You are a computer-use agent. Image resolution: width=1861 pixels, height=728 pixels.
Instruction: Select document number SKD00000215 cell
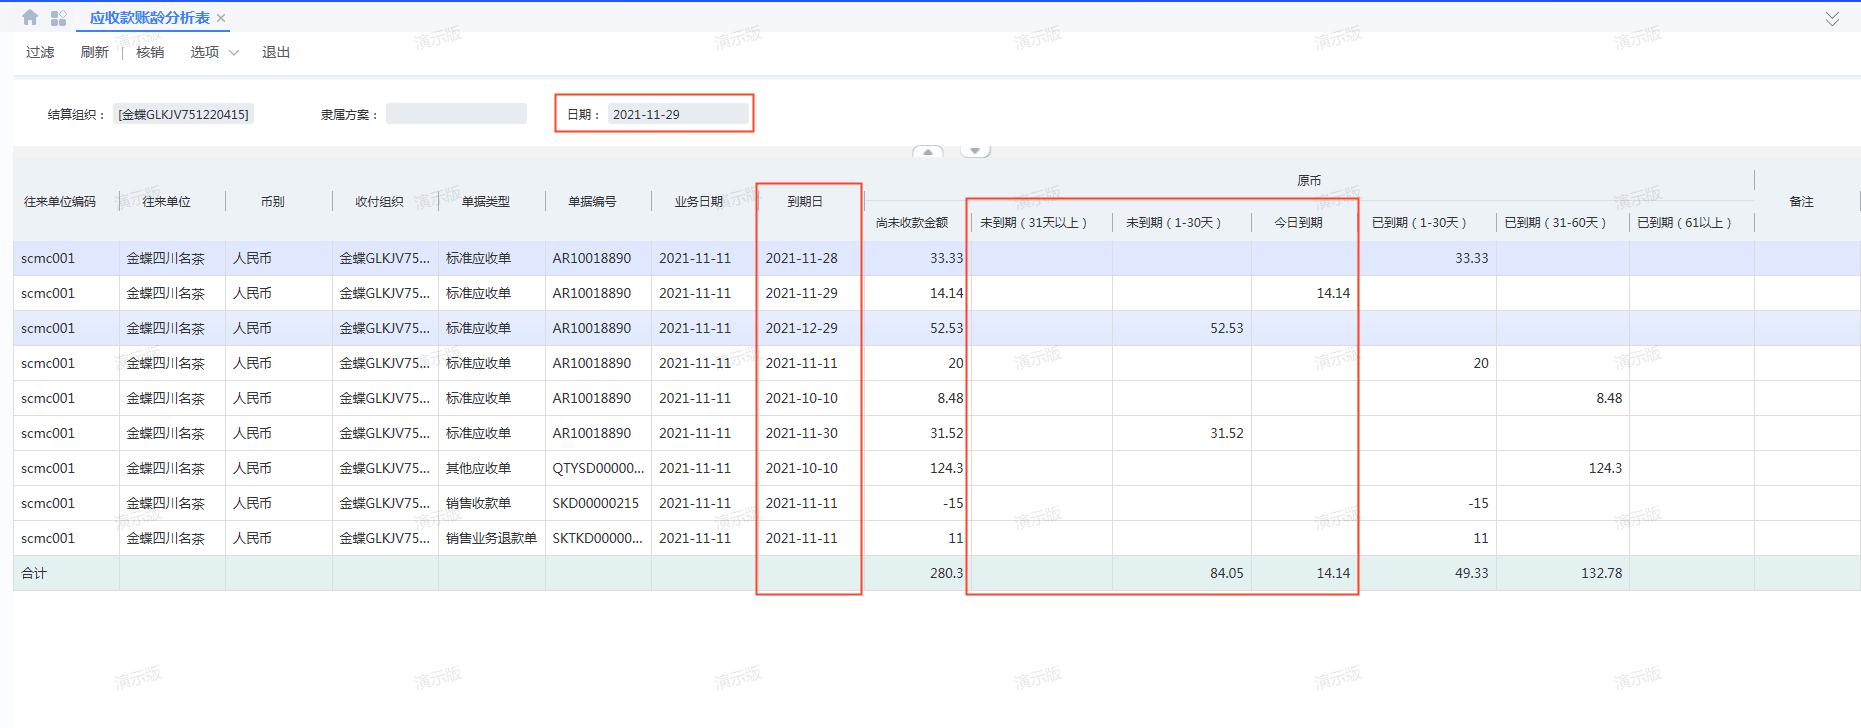tap(596, 503)
